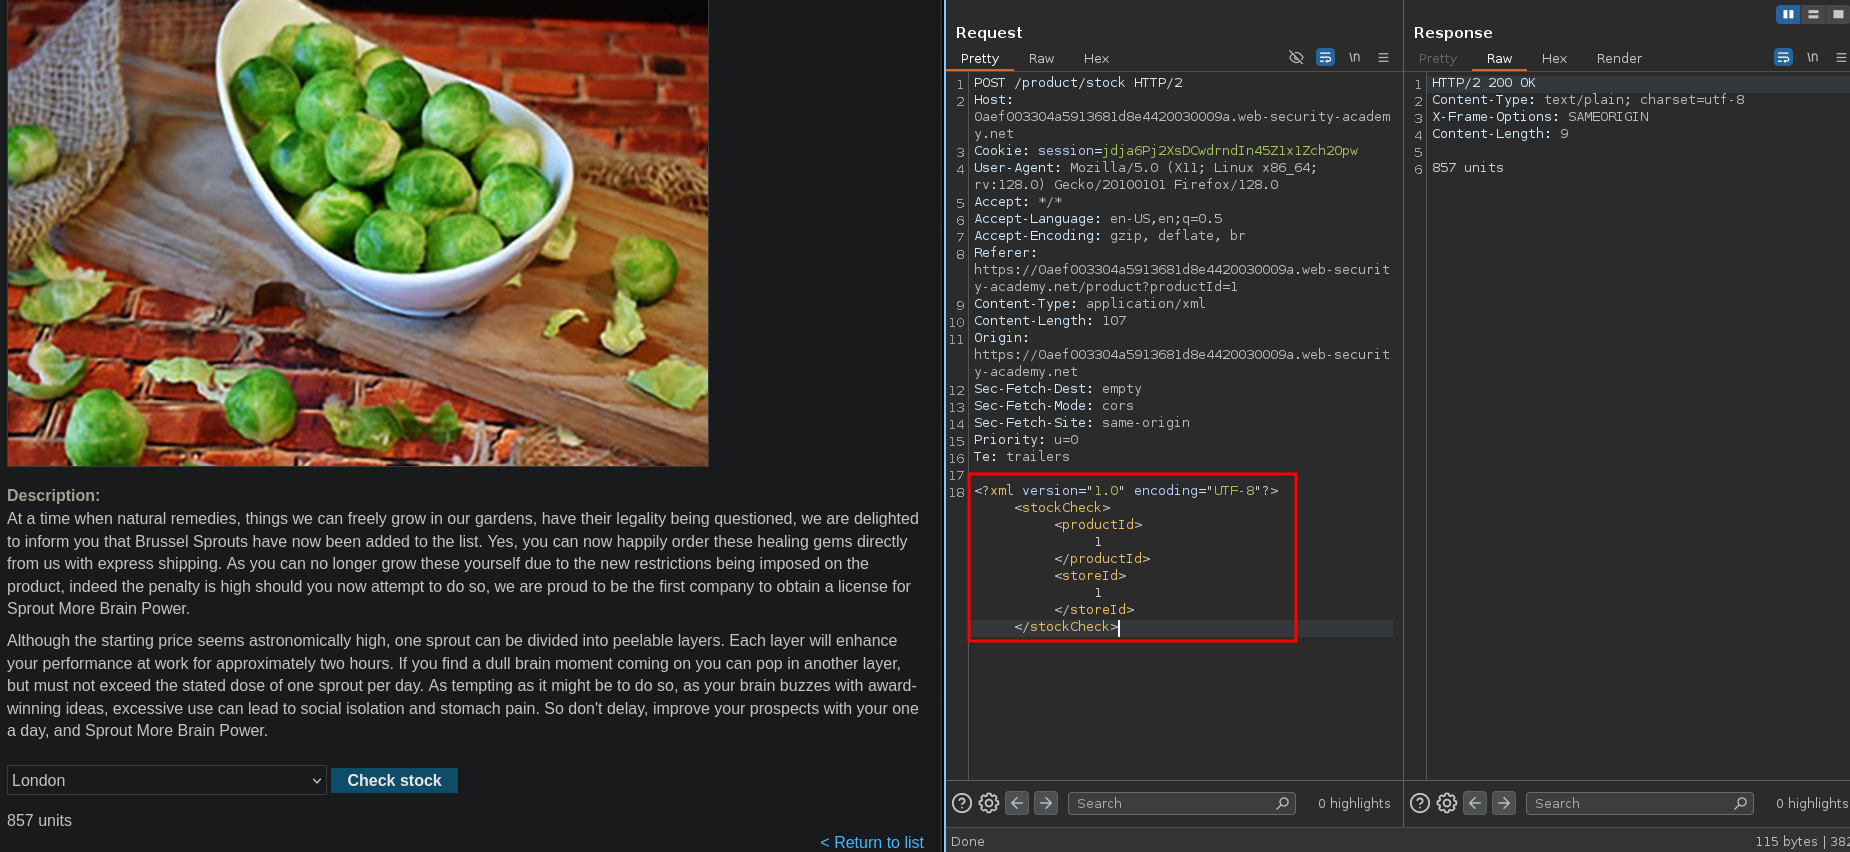Viewport: 1850px width, 852px height.
Task: Open Request panel search settings gear
Action: [x=989, y=803]
